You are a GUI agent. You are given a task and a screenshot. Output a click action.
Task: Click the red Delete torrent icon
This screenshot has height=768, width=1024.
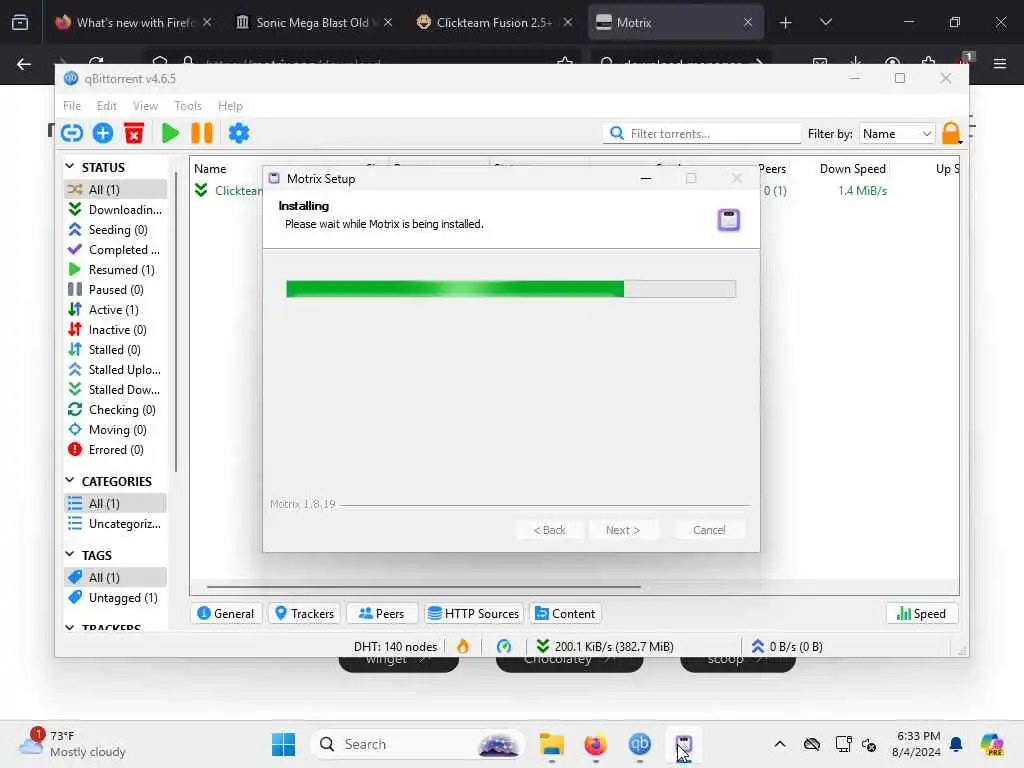pos(134,133)
